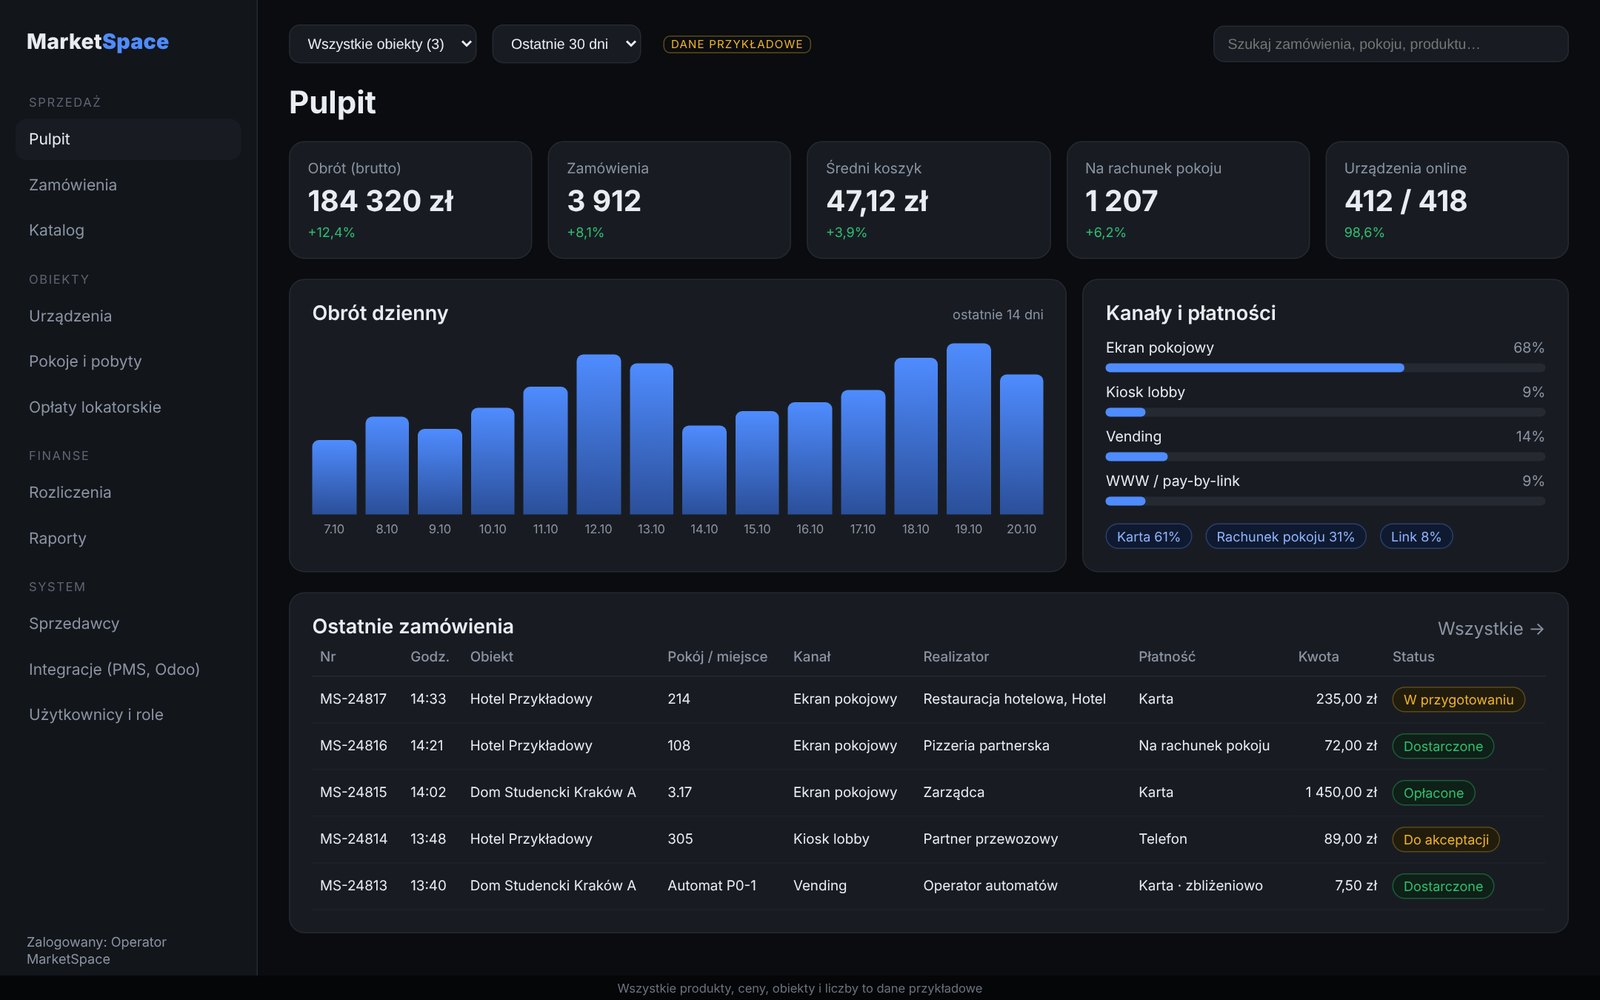Focus the Szukaj zamówienia search field
This screenshot has height=1000, width=1600.
point(1390,44)
